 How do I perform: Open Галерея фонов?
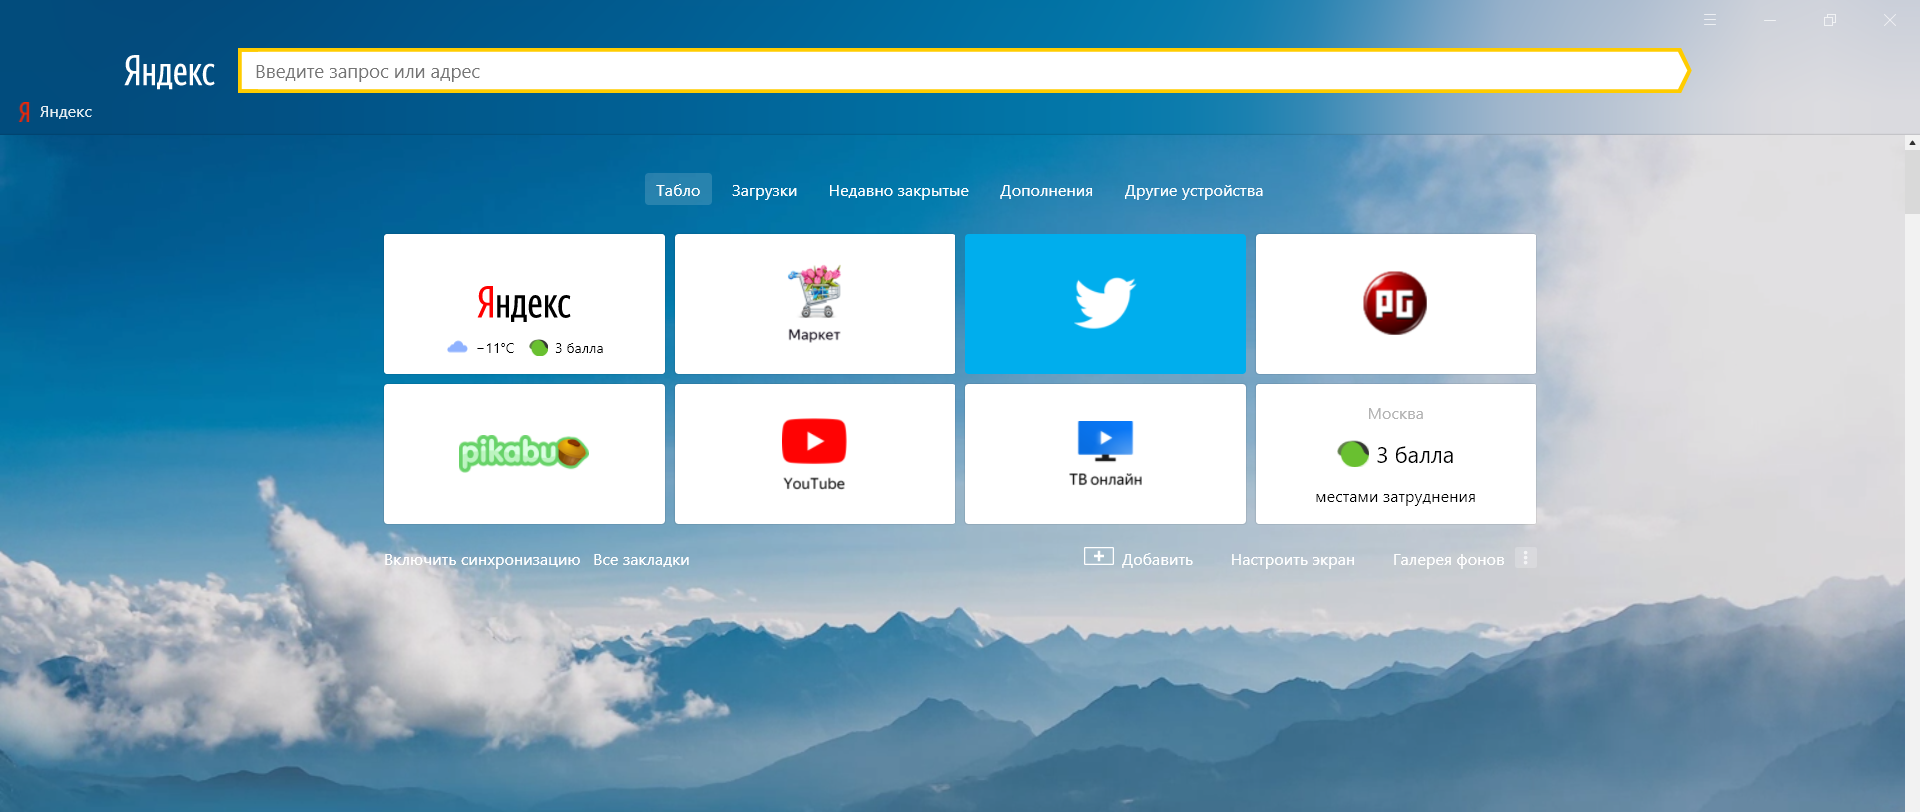tap(1448, 560)
